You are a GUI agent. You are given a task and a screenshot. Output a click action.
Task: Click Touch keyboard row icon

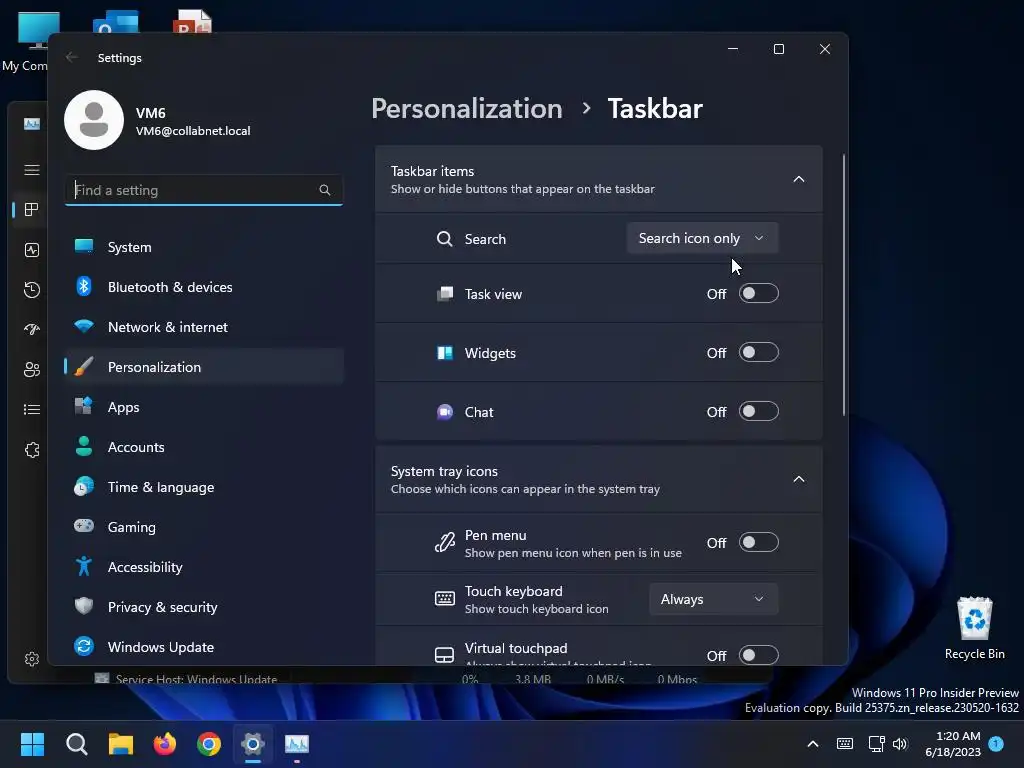(445, 599)
